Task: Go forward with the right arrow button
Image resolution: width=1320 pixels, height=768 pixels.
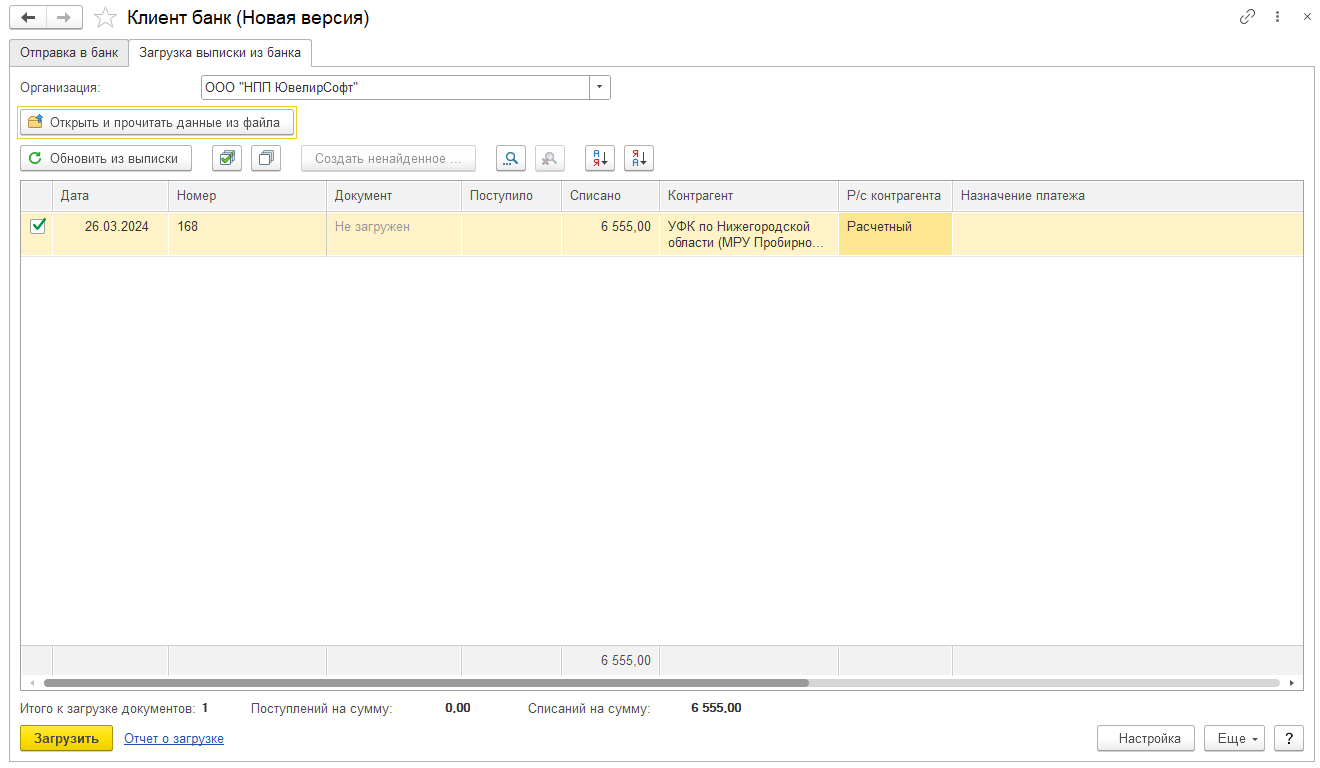Action: (63, 17)
